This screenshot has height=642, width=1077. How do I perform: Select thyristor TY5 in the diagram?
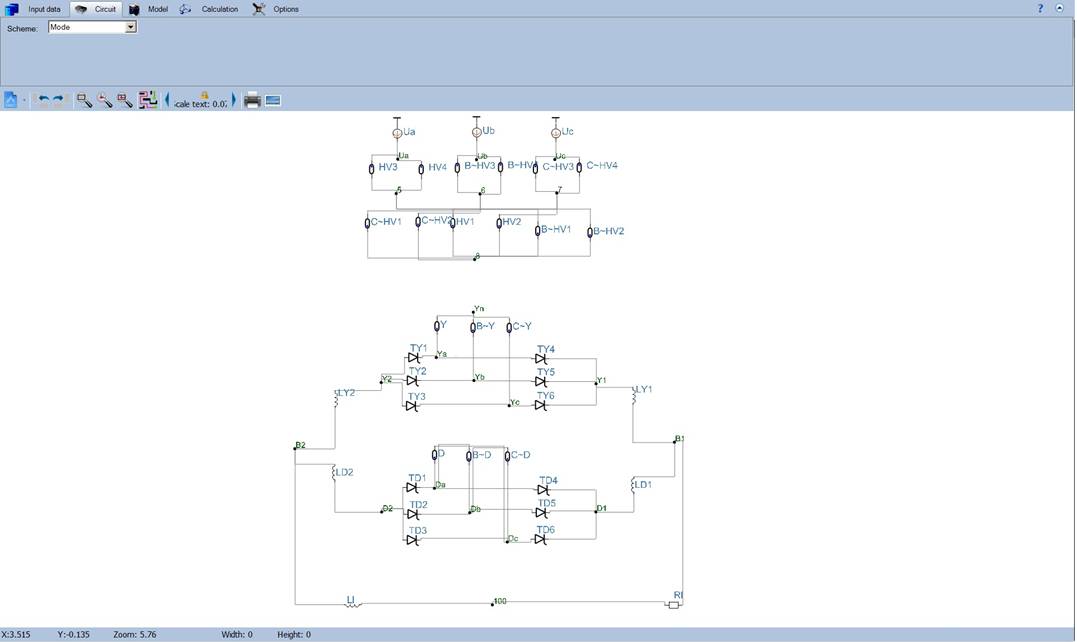(541, 382)
